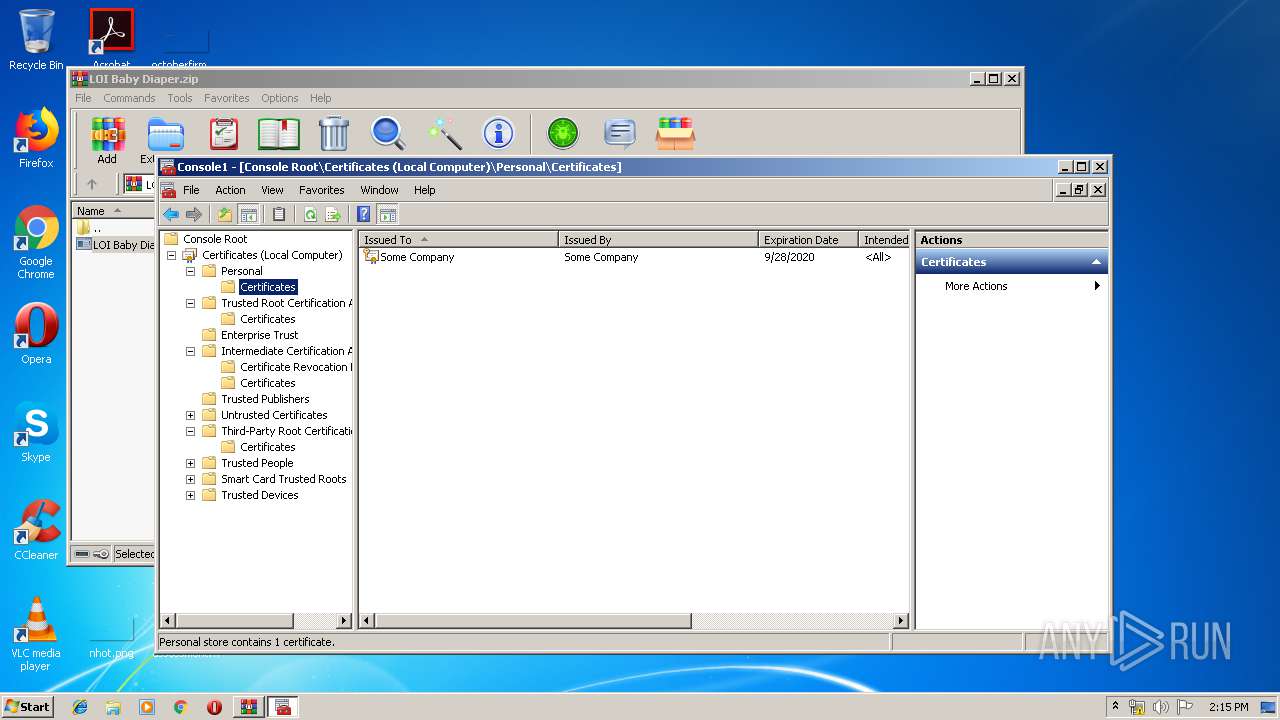Image resolution: width=1280 pixels, height=720 pixels.
Task: Open CCleaner desktop shortcut
Action: pos(36,531)
